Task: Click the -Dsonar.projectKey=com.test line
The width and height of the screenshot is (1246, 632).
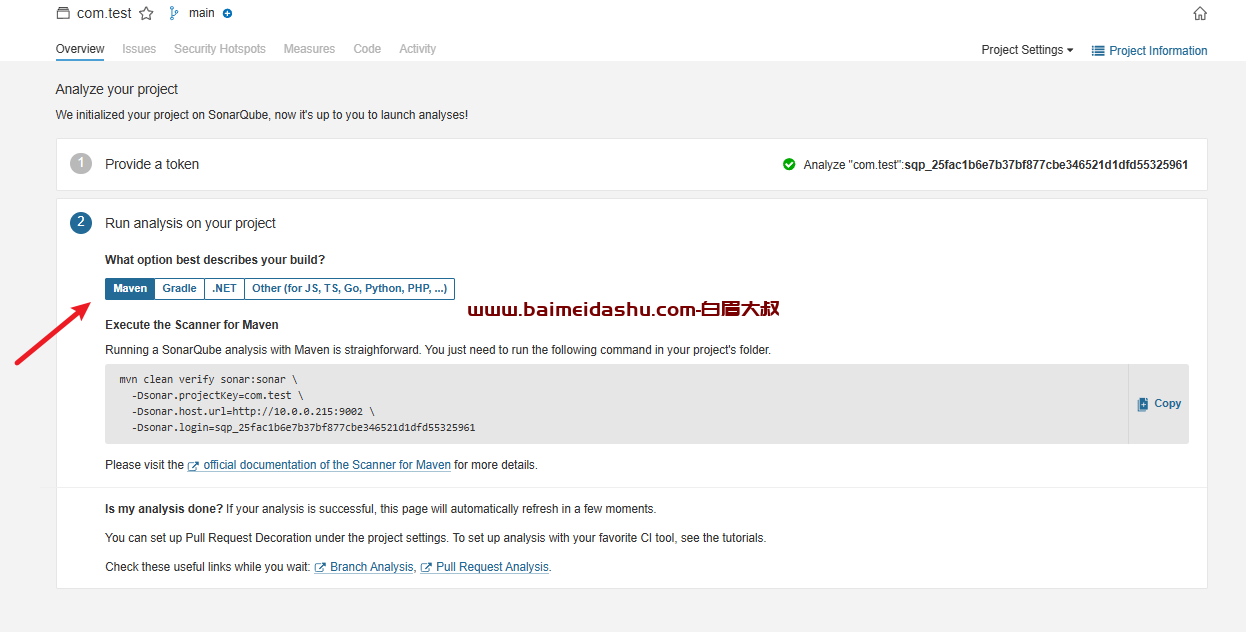Action: 217,396
